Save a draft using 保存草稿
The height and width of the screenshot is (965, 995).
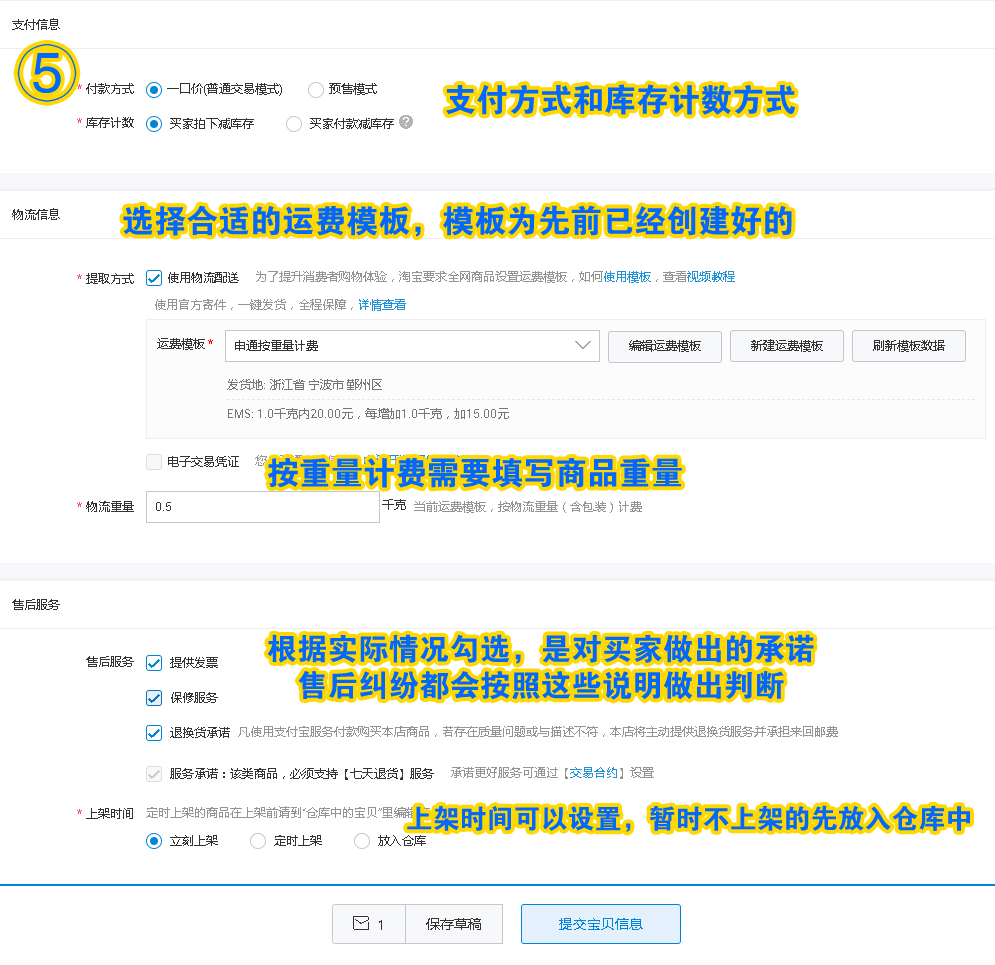pyautogui.click(x=454, y=923)
